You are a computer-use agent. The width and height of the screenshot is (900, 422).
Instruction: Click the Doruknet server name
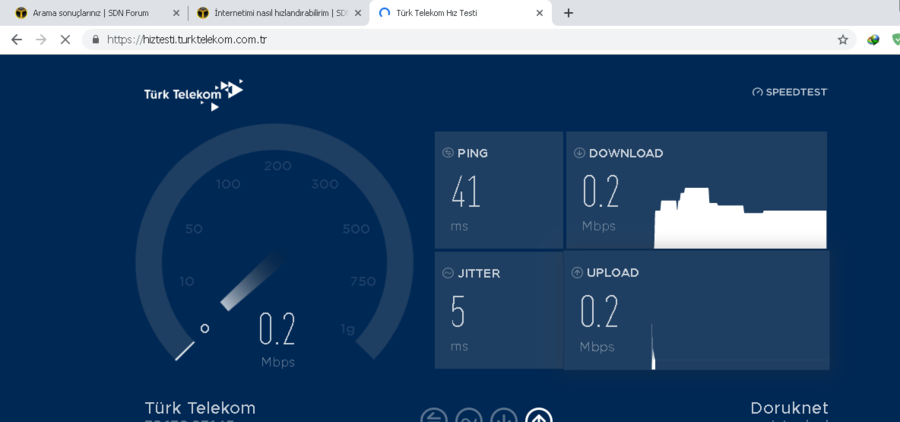pyautogui.click(x=789, y=408)
